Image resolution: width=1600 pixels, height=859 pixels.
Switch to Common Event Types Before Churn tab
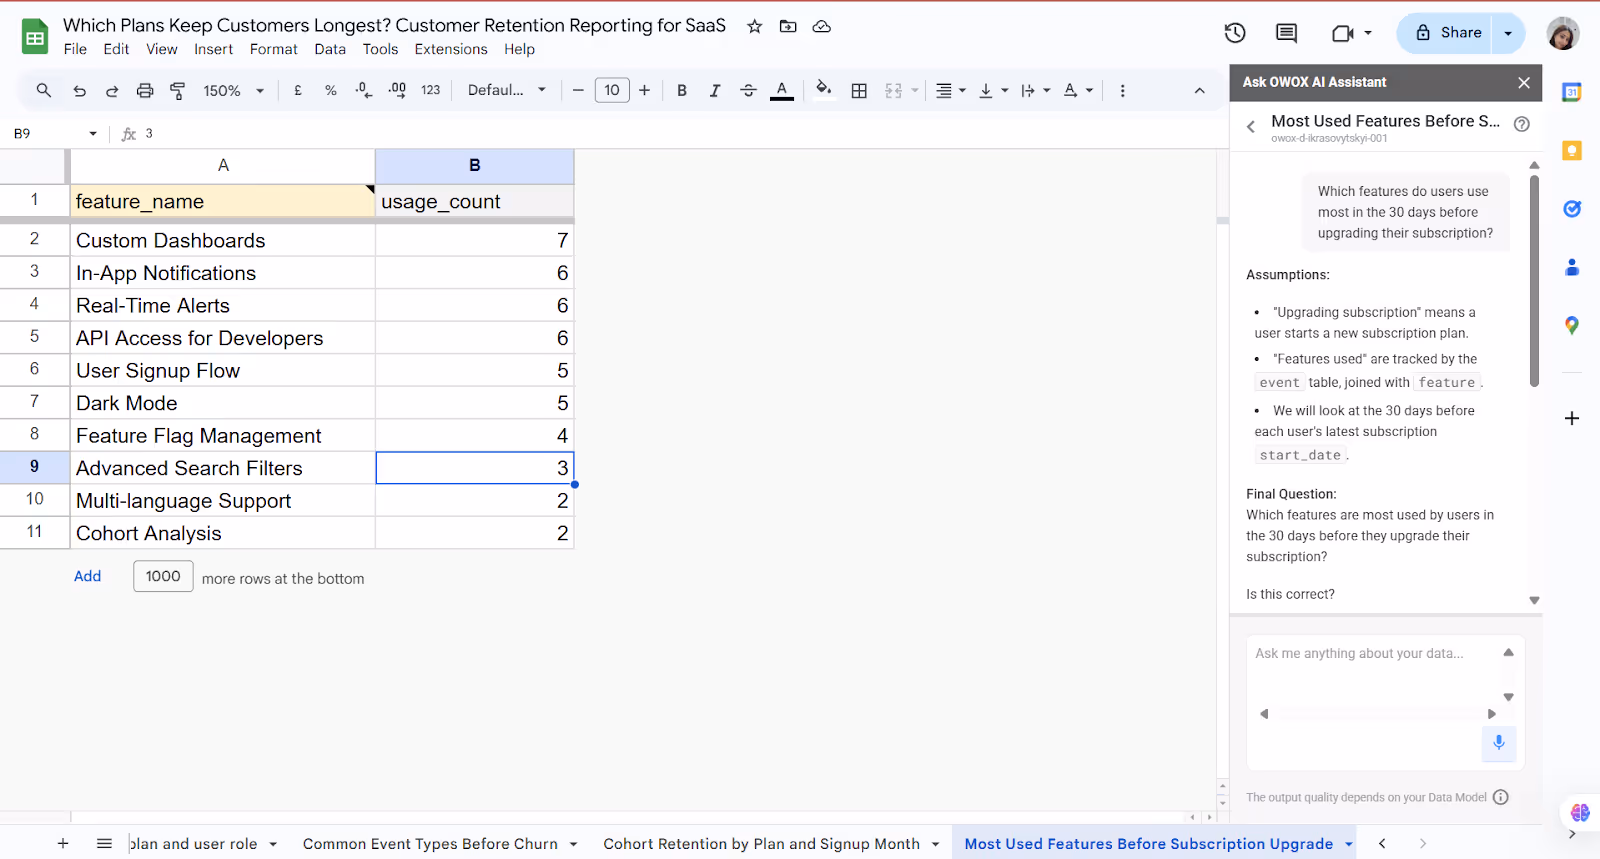(x=430, y=844)
